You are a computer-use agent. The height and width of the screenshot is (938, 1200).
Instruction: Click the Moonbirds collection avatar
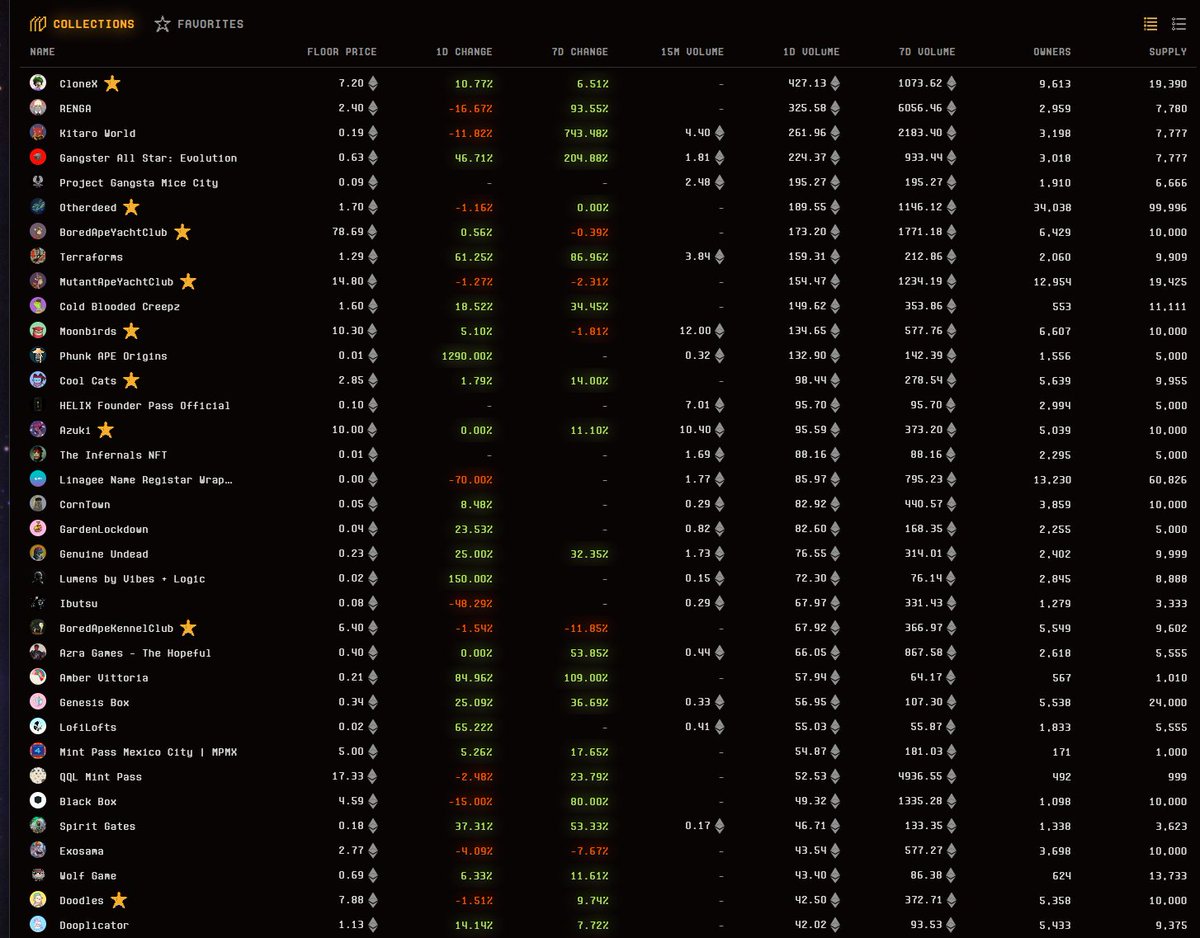click(x=38, y=331)
